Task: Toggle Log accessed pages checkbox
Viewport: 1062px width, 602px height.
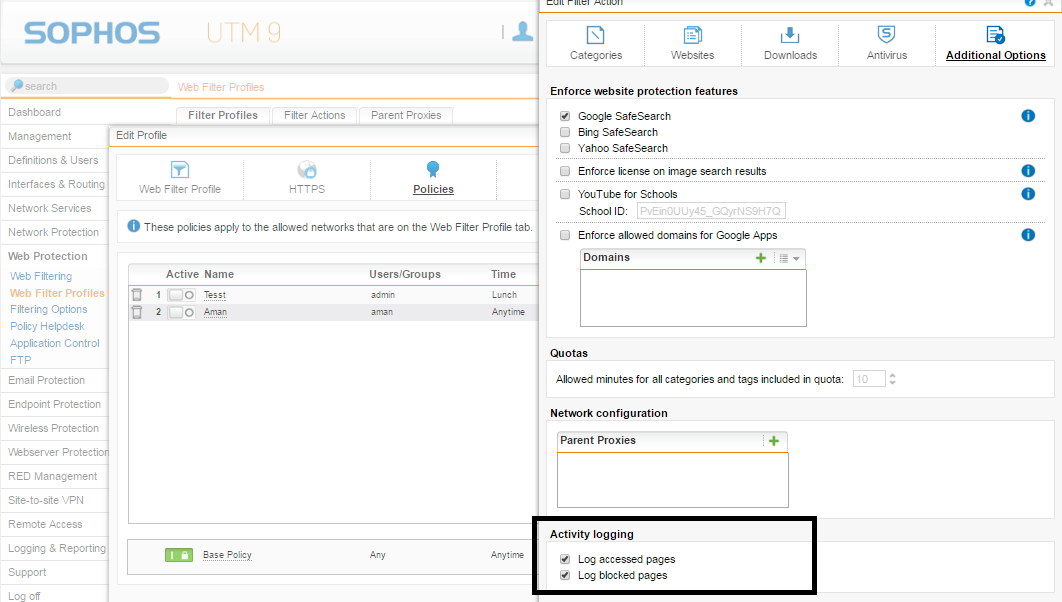Action: 565,559
